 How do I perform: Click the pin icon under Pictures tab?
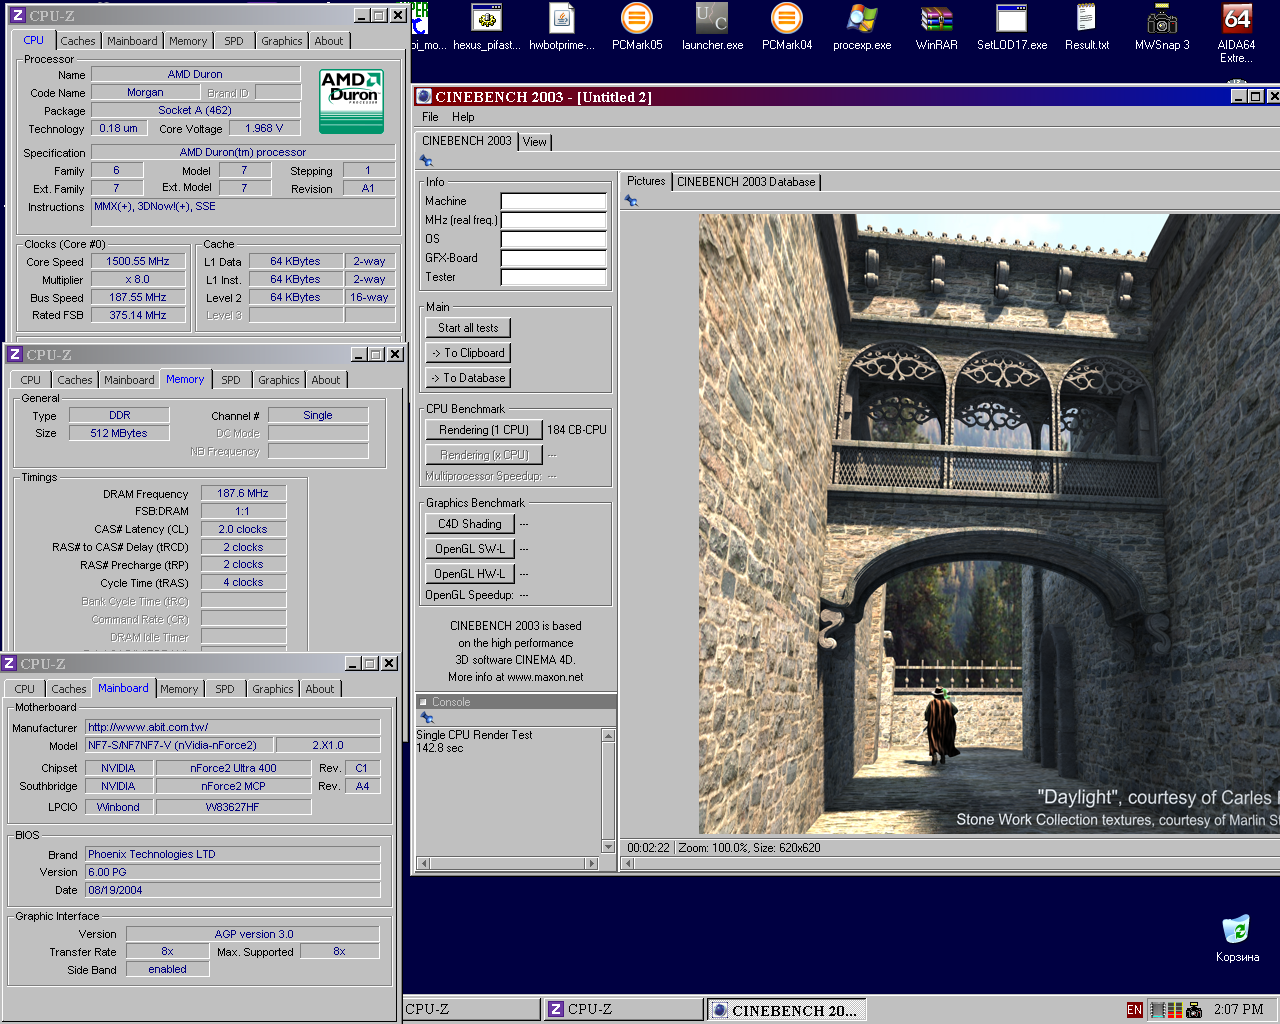coord(631,201)
